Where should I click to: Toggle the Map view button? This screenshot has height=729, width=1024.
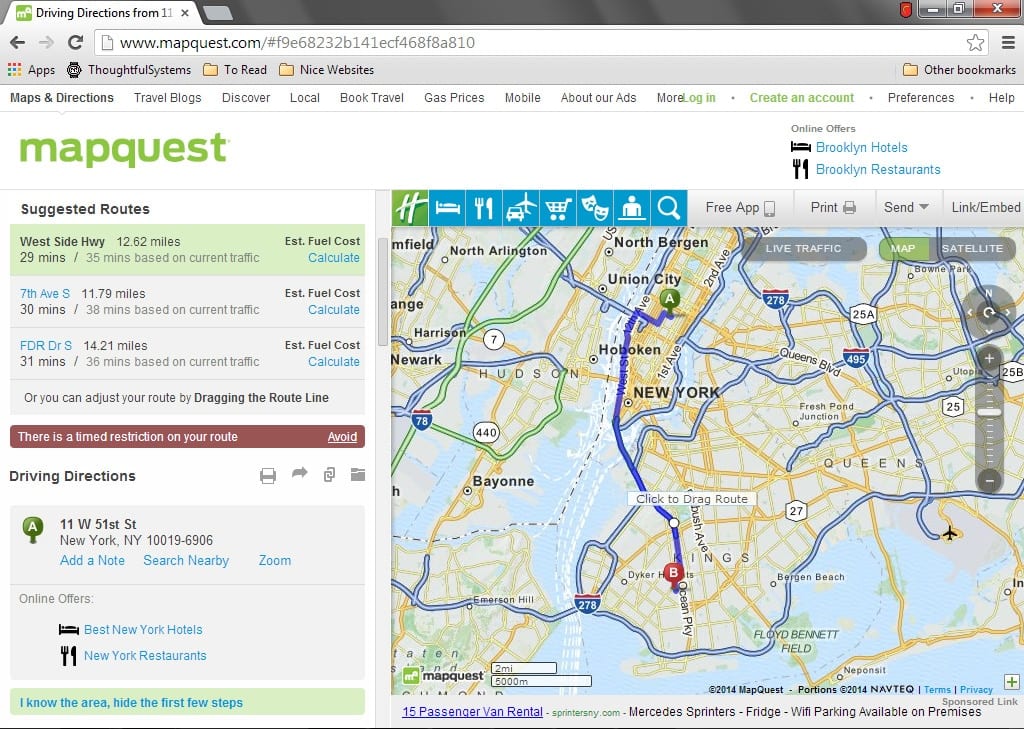pyautogui.click(x=903, y=248)
